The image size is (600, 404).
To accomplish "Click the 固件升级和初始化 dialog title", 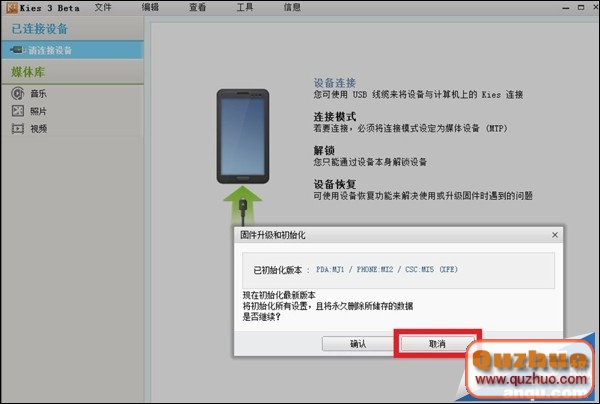I will [272, 235].
